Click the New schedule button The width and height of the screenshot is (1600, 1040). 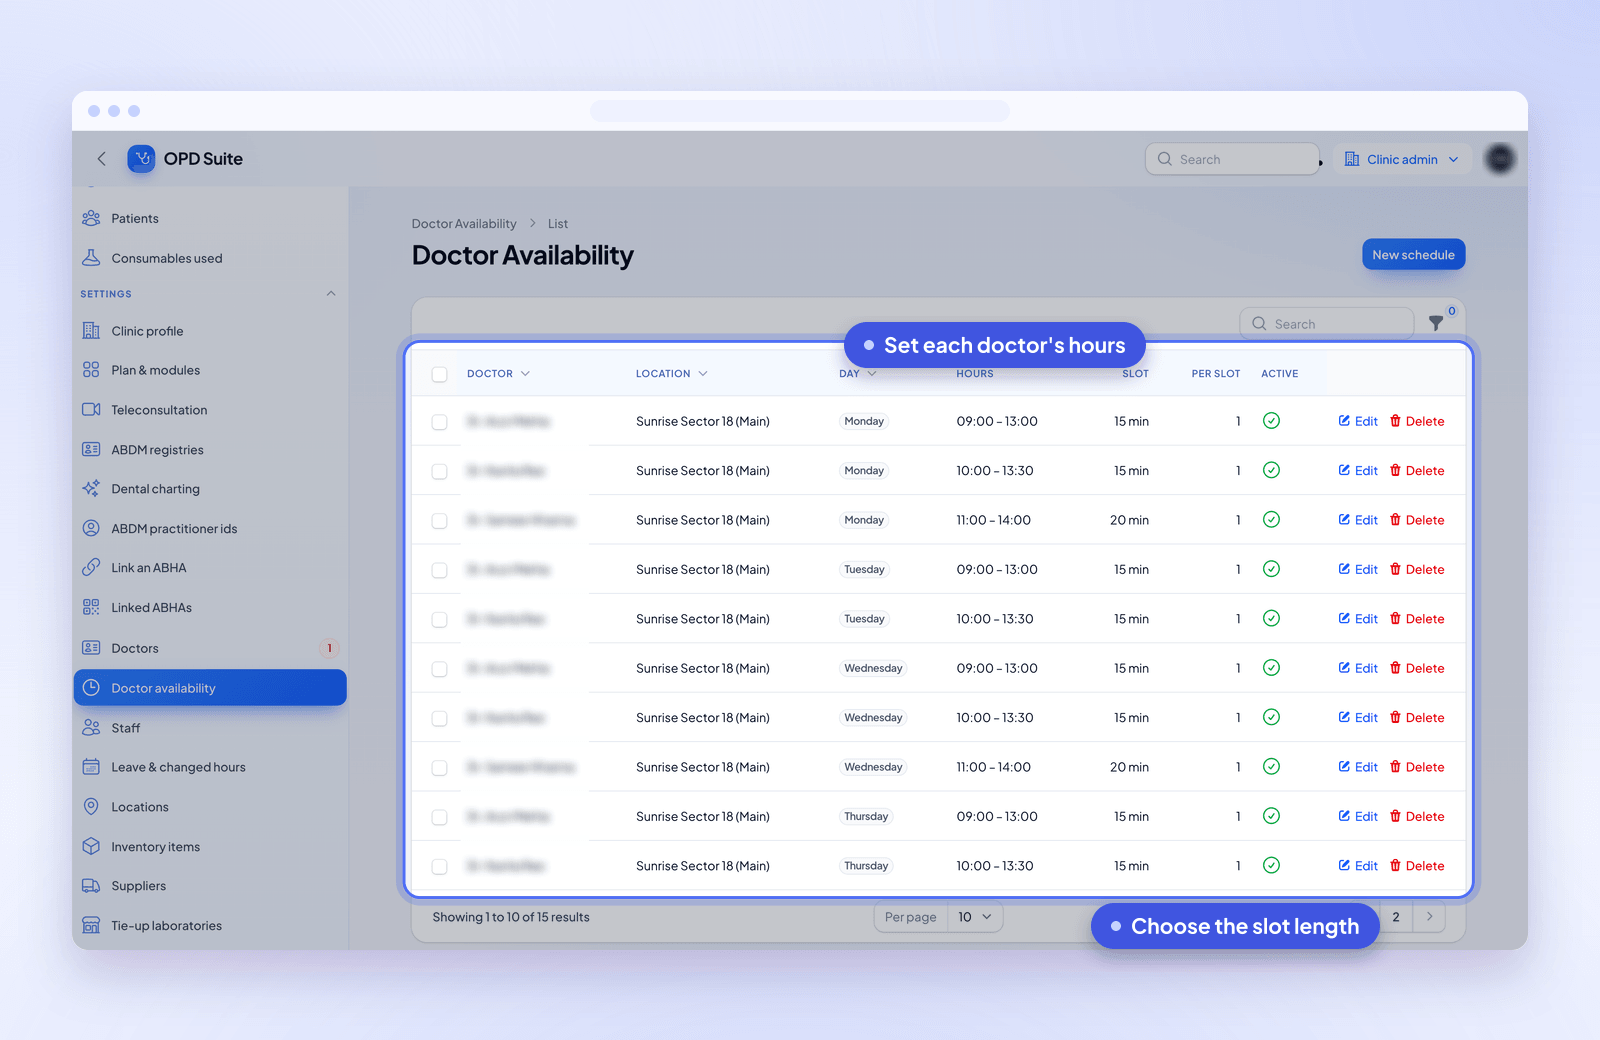pos(1413,255)
